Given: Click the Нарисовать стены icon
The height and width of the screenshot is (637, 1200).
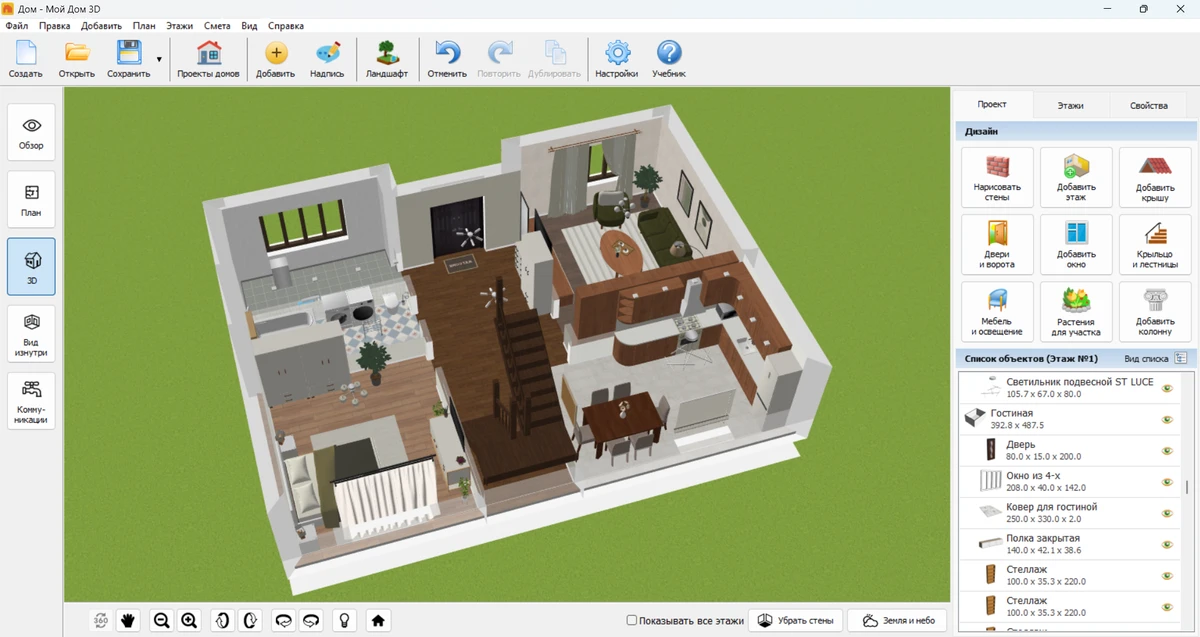Looking at the screenshot, I should [996, 177].
